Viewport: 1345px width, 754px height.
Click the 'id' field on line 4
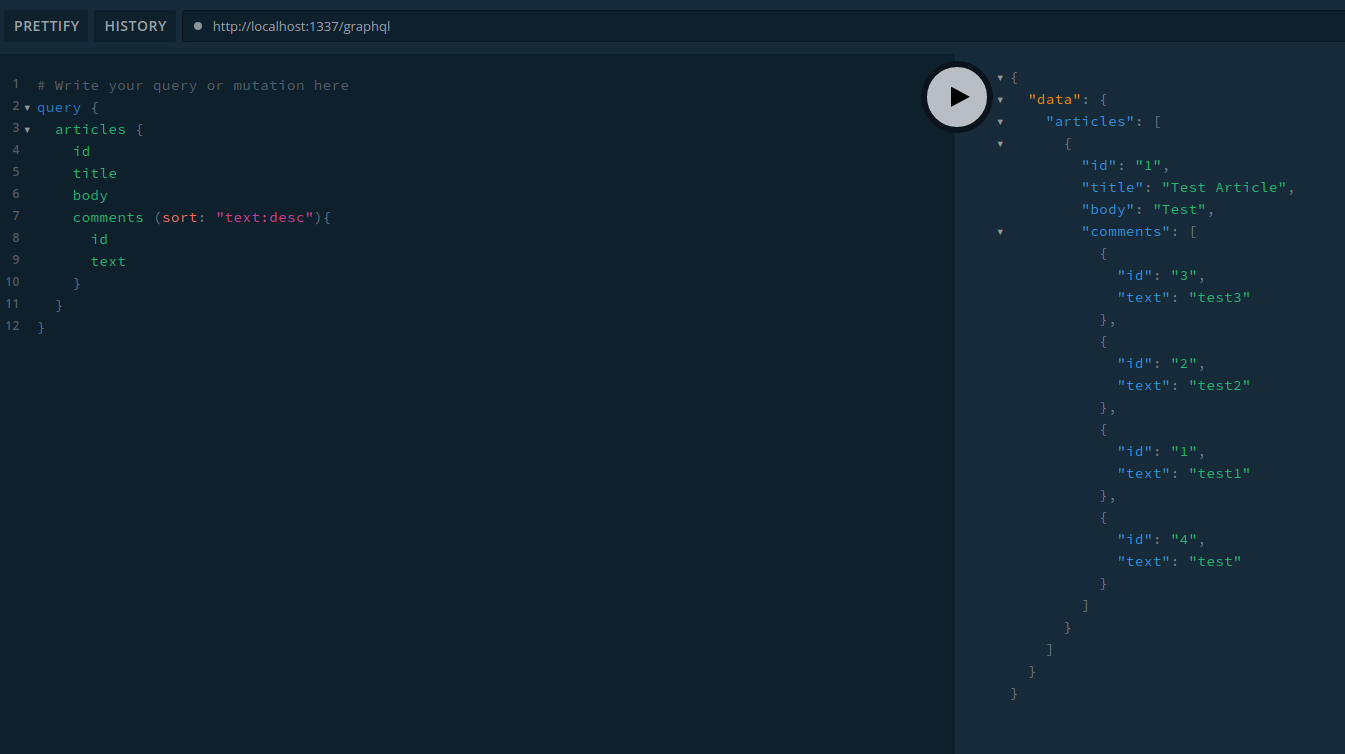tap(82, 151)
